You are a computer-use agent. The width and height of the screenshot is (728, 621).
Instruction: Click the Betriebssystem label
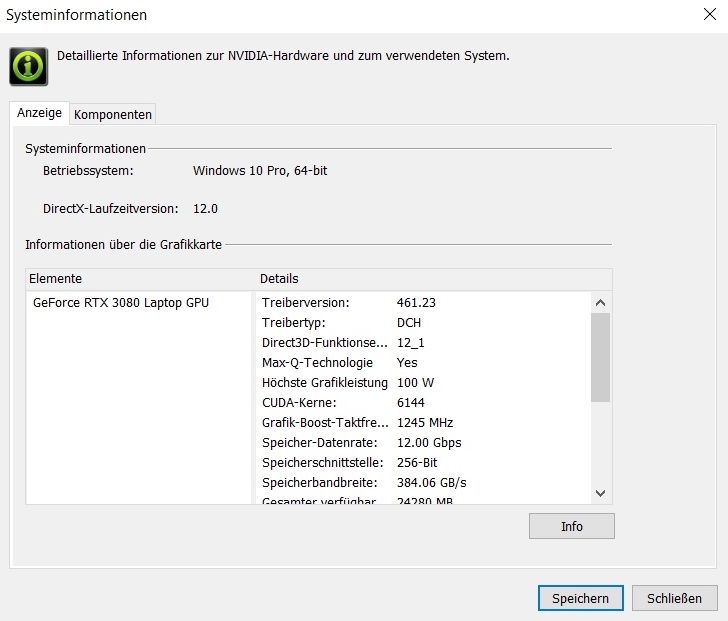coord(88,171)
